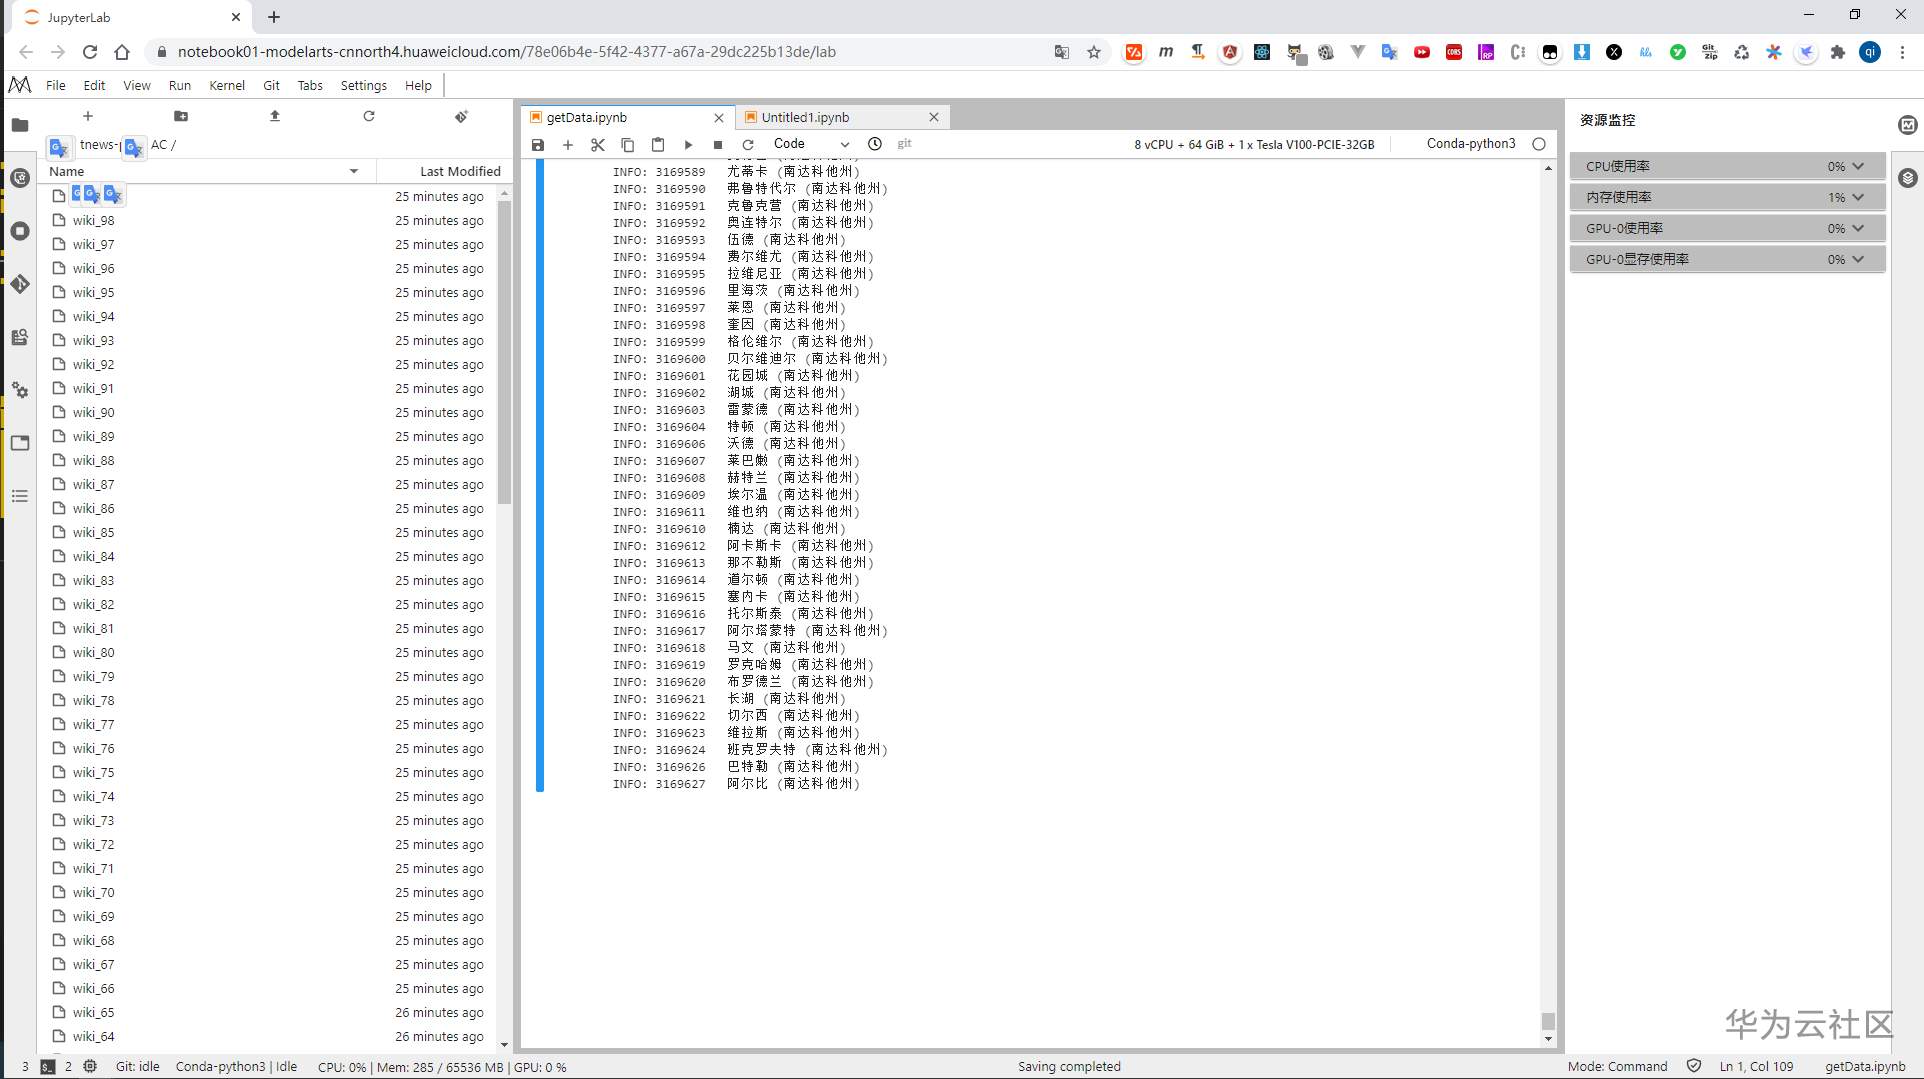Click Mode: Command in the status bar

(1616, 1066)
